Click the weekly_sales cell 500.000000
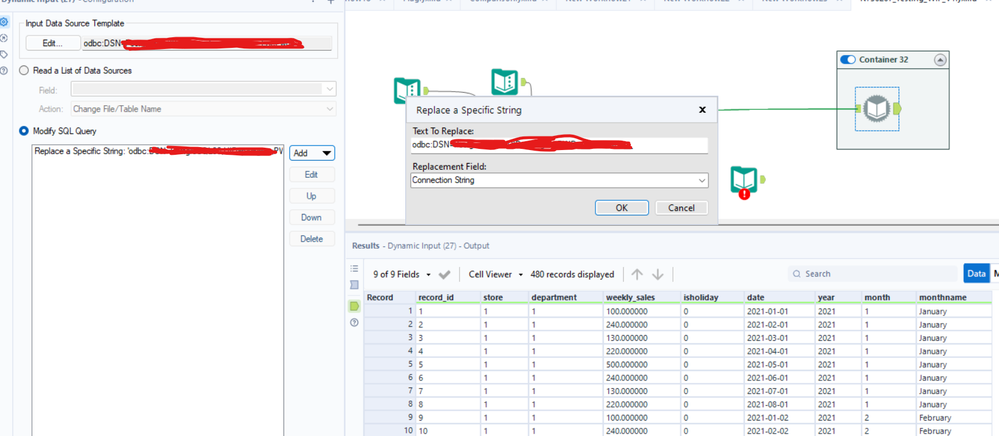 642,365
